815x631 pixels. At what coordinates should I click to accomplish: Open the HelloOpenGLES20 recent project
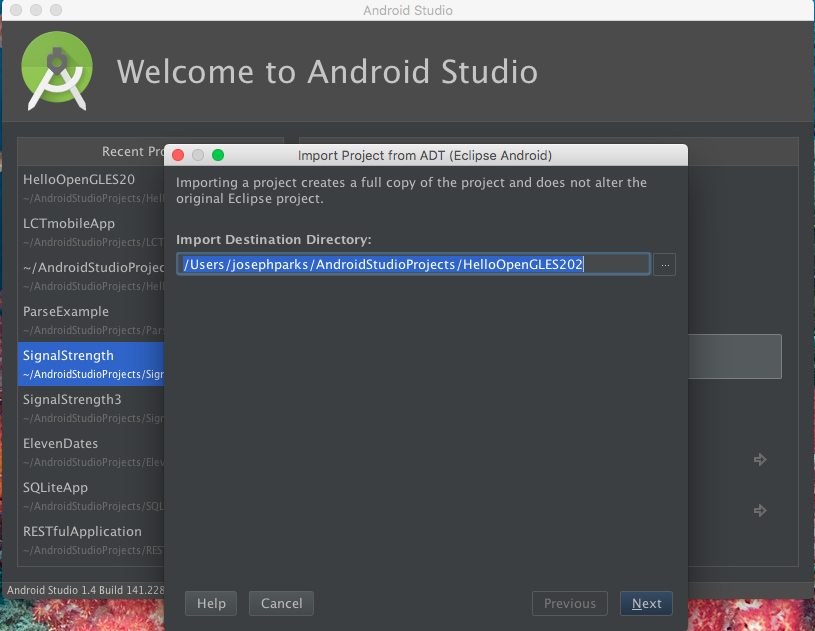[x=91, y=188]
